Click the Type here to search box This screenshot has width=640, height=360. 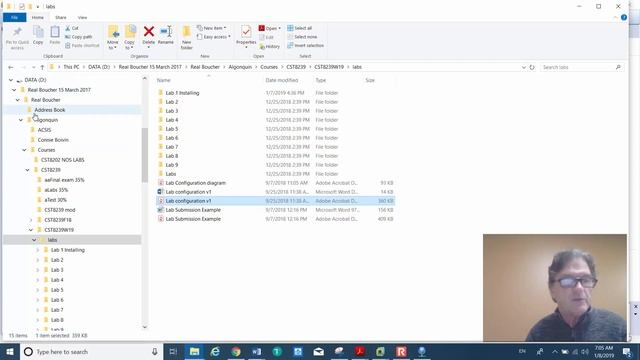90,351
